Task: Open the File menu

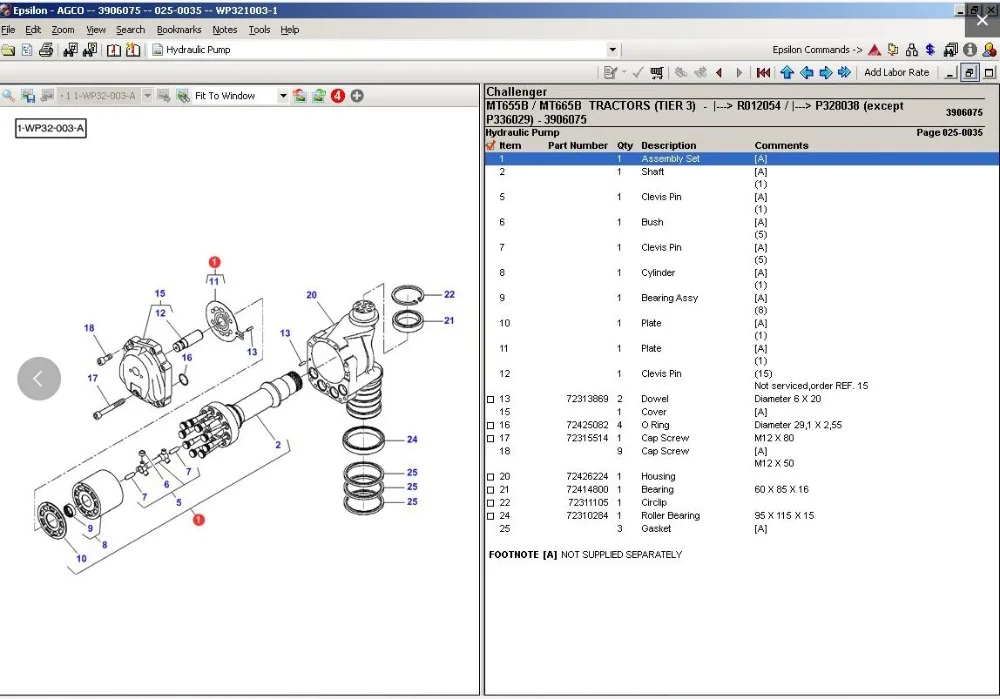Action: click(8, 29)
